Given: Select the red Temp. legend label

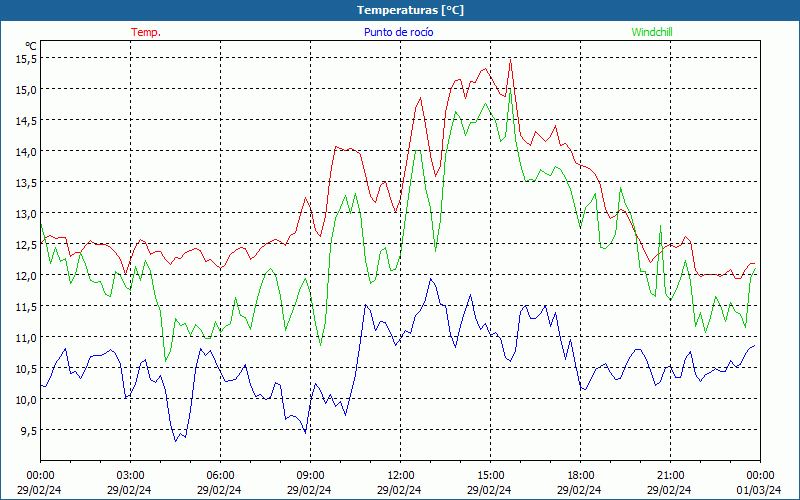Looking at the screenshot, I should (146, 32).
